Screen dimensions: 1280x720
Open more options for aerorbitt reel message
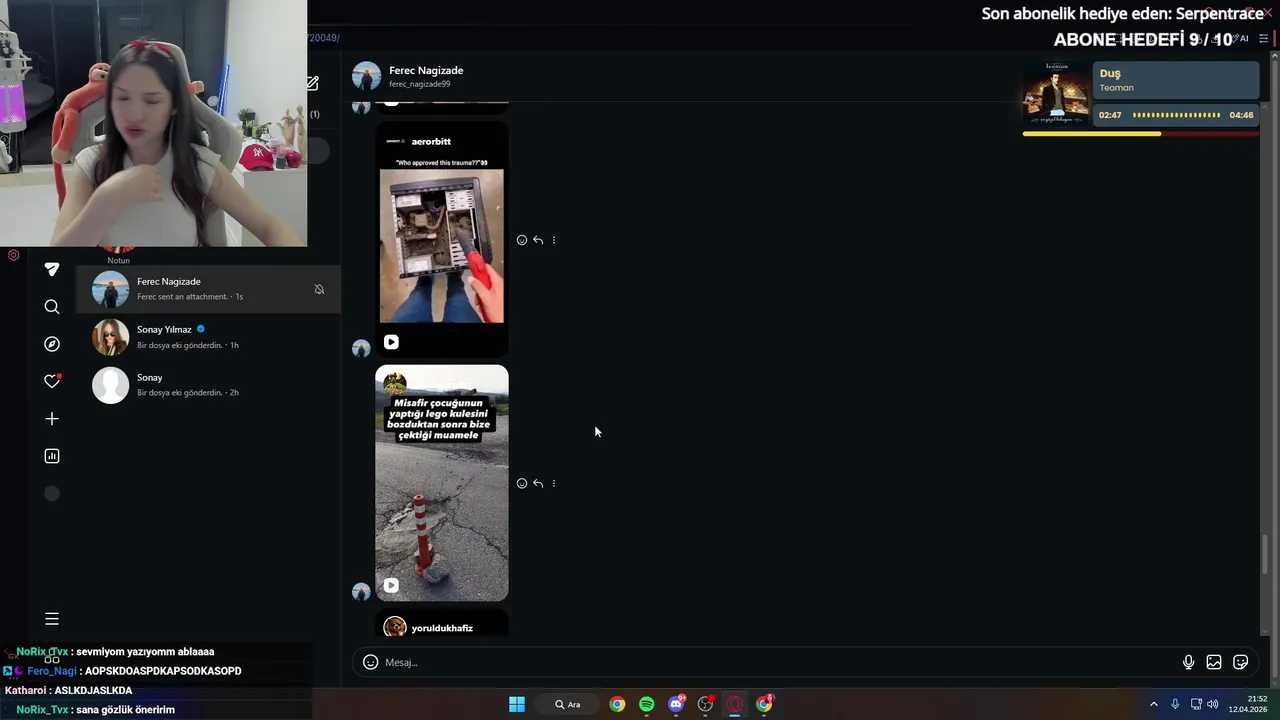click(x=554, y=240)
